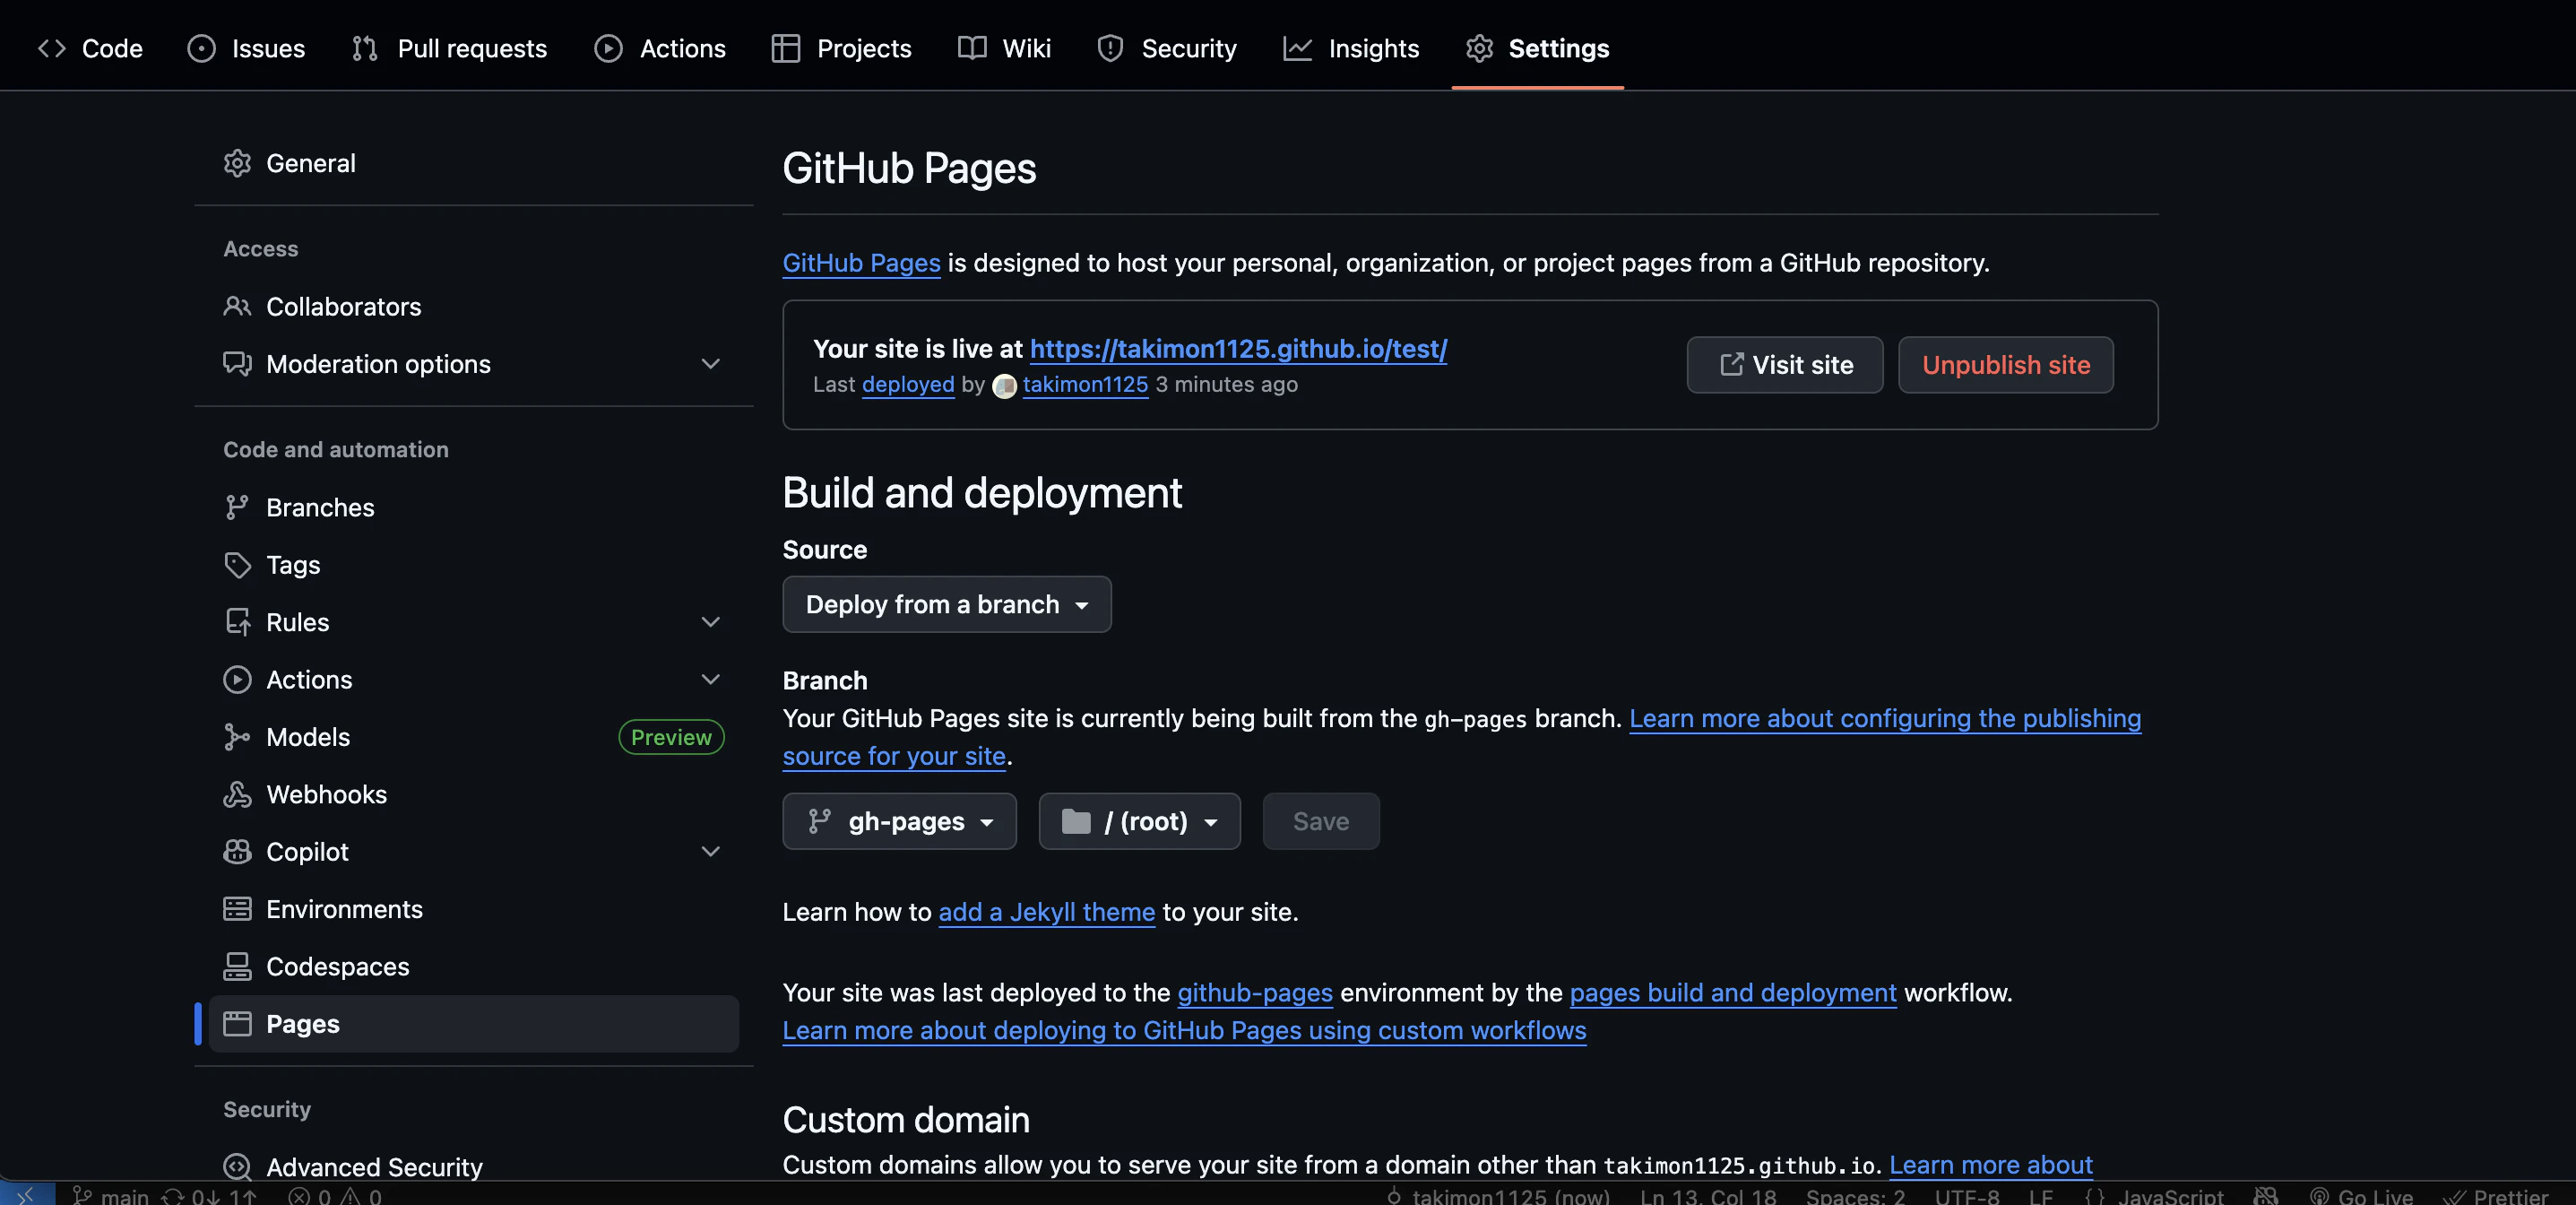Image resolution: width=2576 pixels, height=1205 pixels.
Task: Open the live site URL takimon1125.github.io/test
Action: [x=1238, y=348]
